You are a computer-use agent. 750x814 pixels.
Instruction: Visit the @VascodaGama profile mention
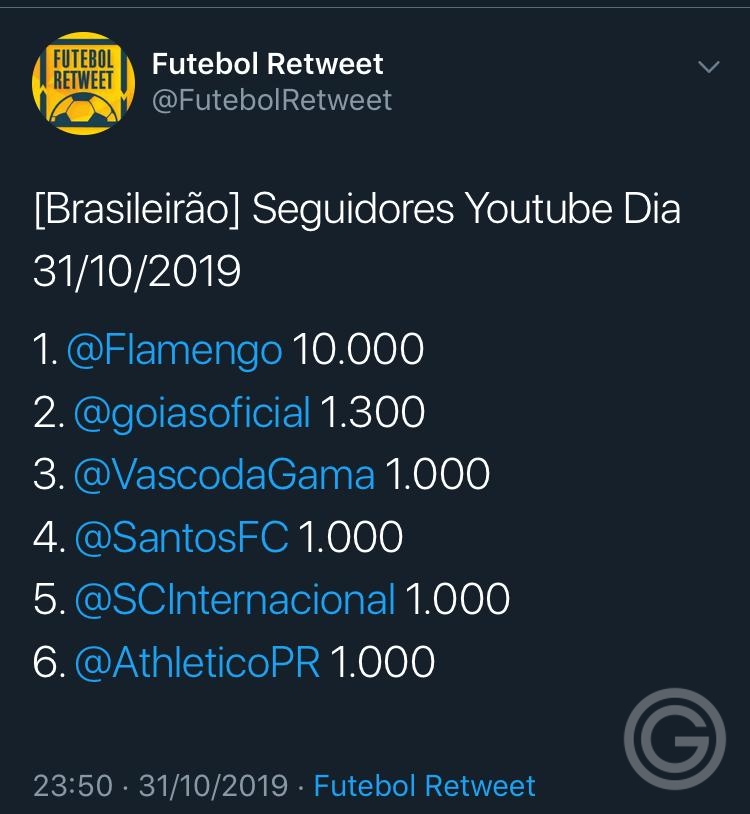point(224,475)
